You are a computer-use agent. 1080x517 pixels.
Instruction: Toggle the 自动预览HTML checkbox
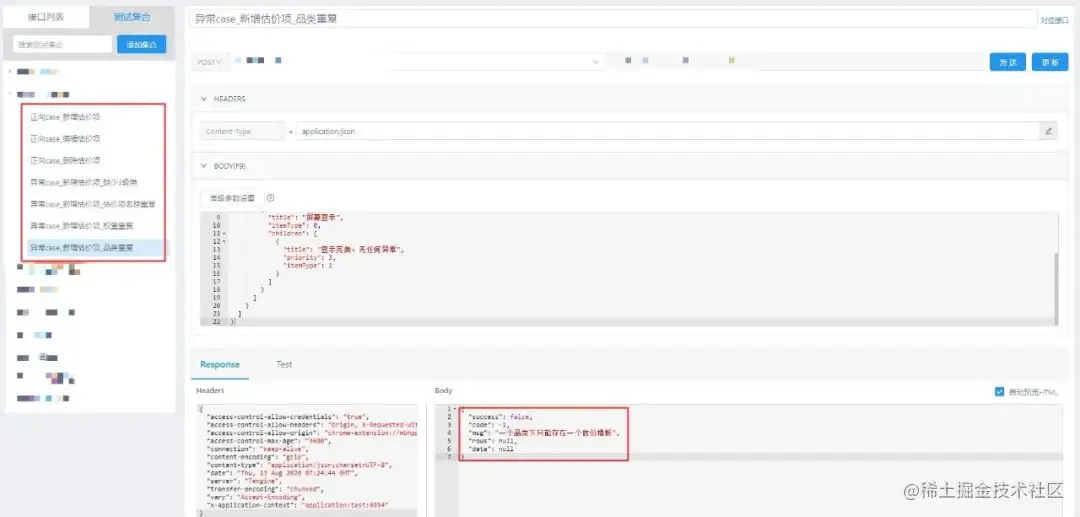(x=999, y=392)
